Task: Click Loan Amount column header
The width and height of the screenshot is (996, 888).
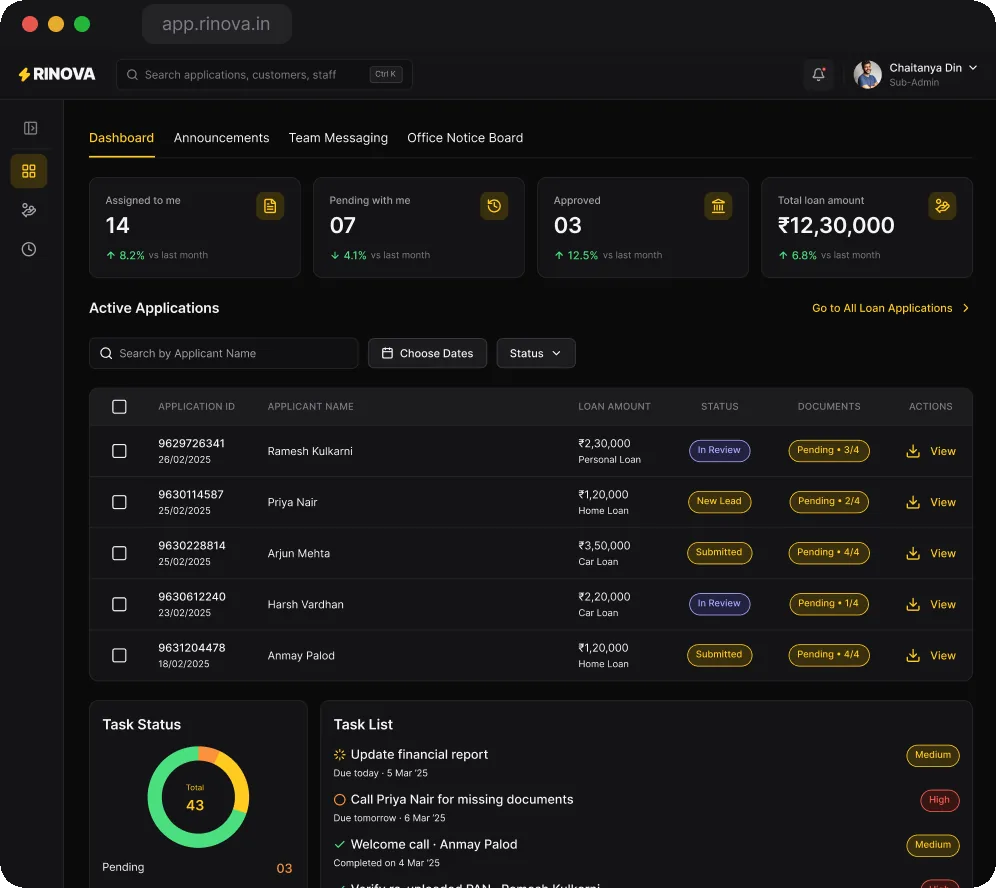Action: (614, 407)
